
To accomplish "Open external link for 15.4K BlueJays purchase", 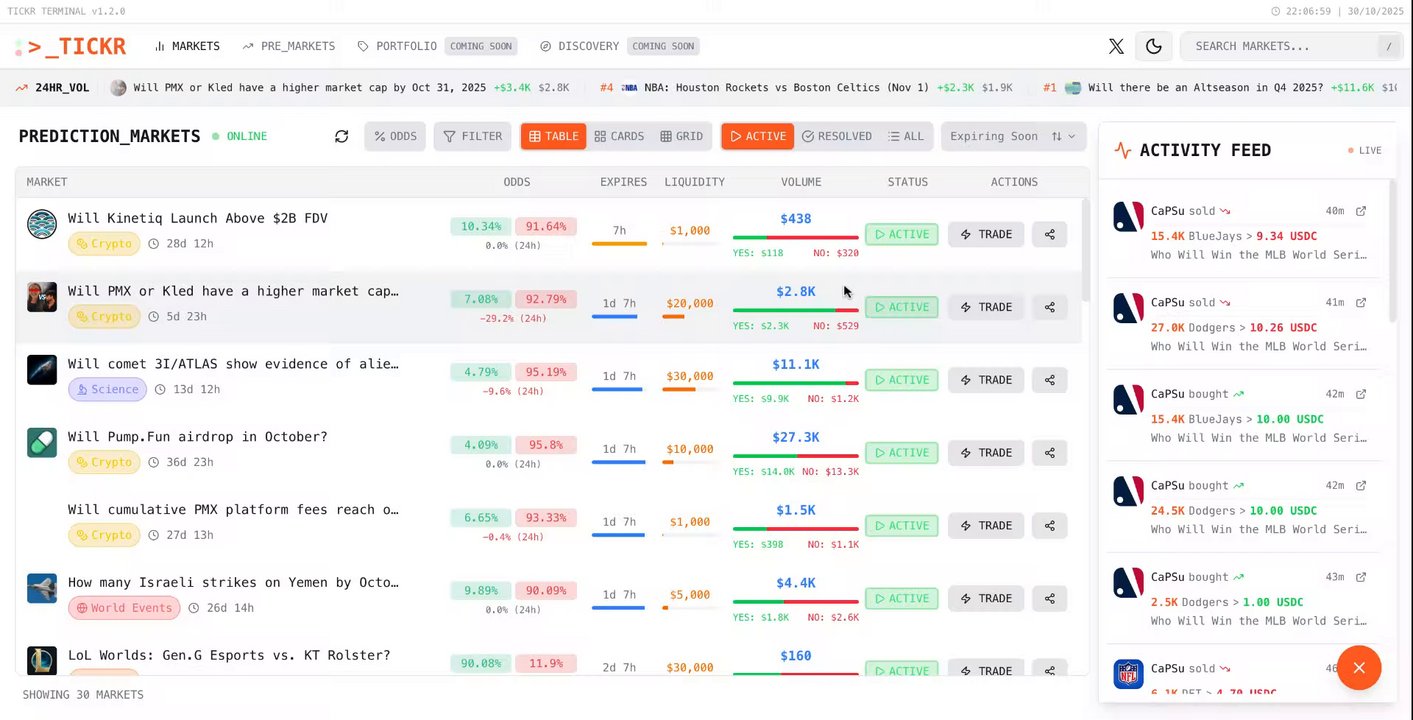I will coord(1360,394).
